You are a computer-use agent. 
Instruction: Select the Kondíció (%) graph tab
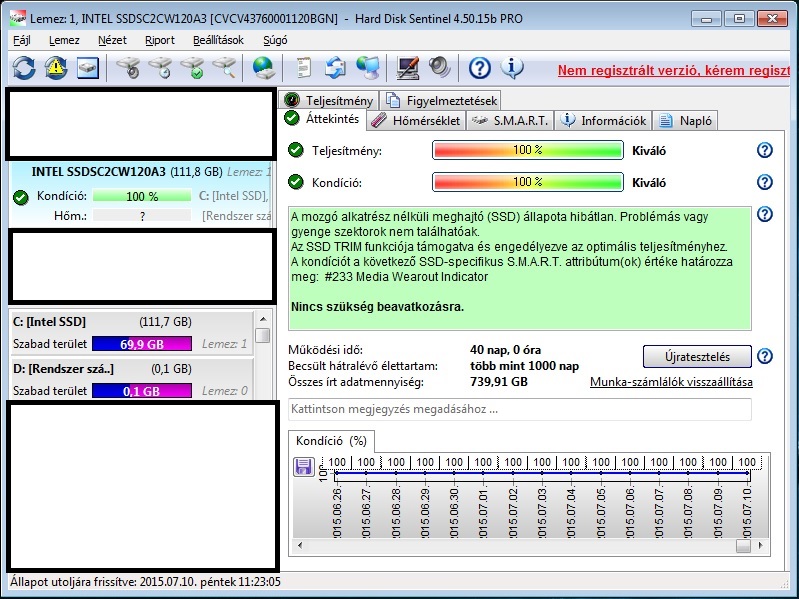pyautogui.click(x=331, y=441)
